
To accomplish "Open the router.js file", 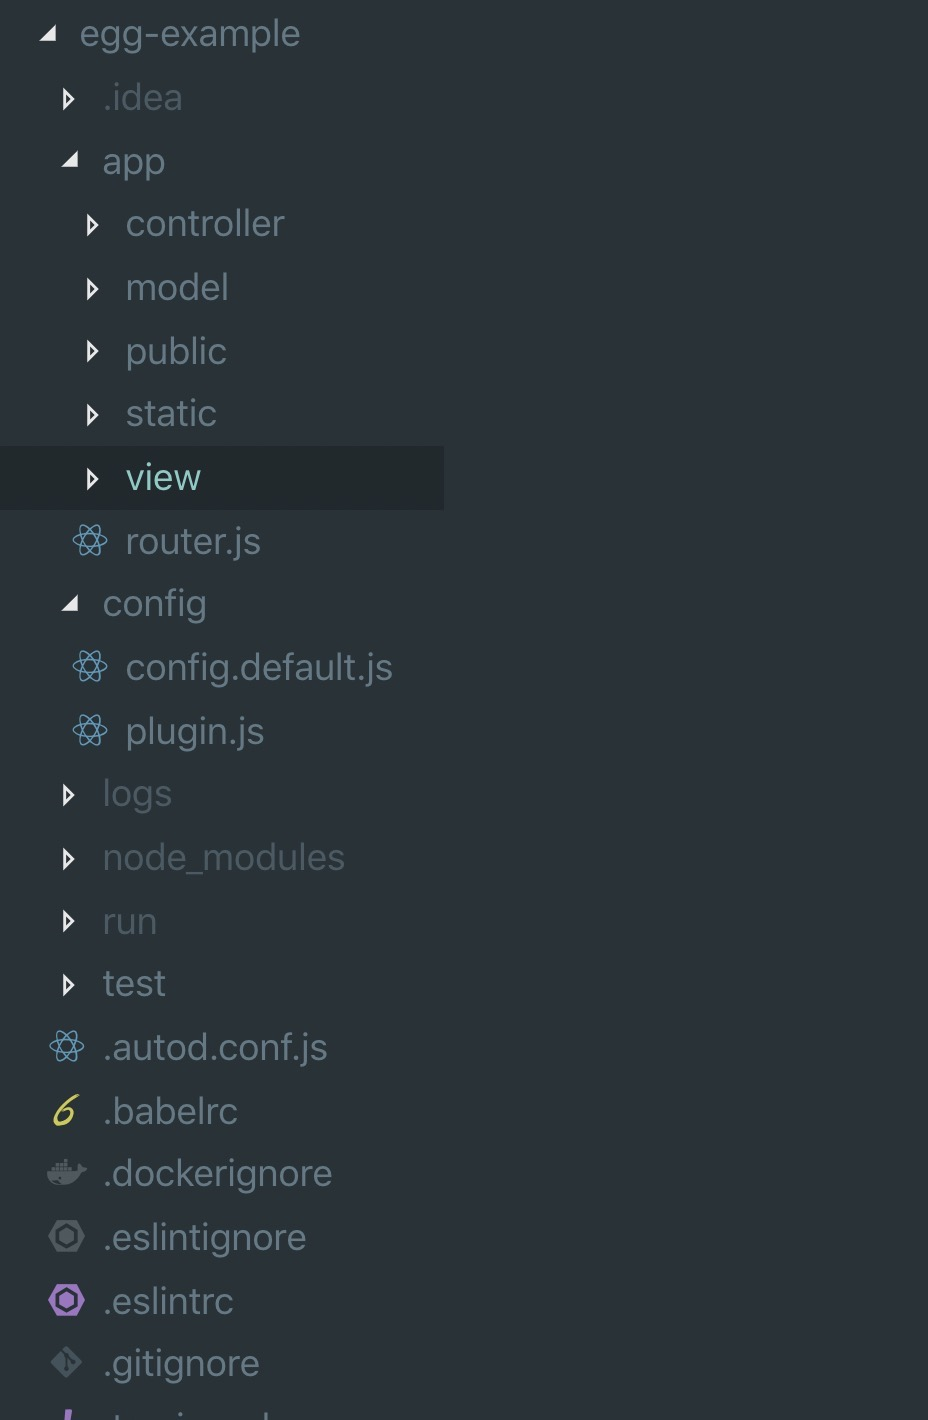I will [193, 542].
